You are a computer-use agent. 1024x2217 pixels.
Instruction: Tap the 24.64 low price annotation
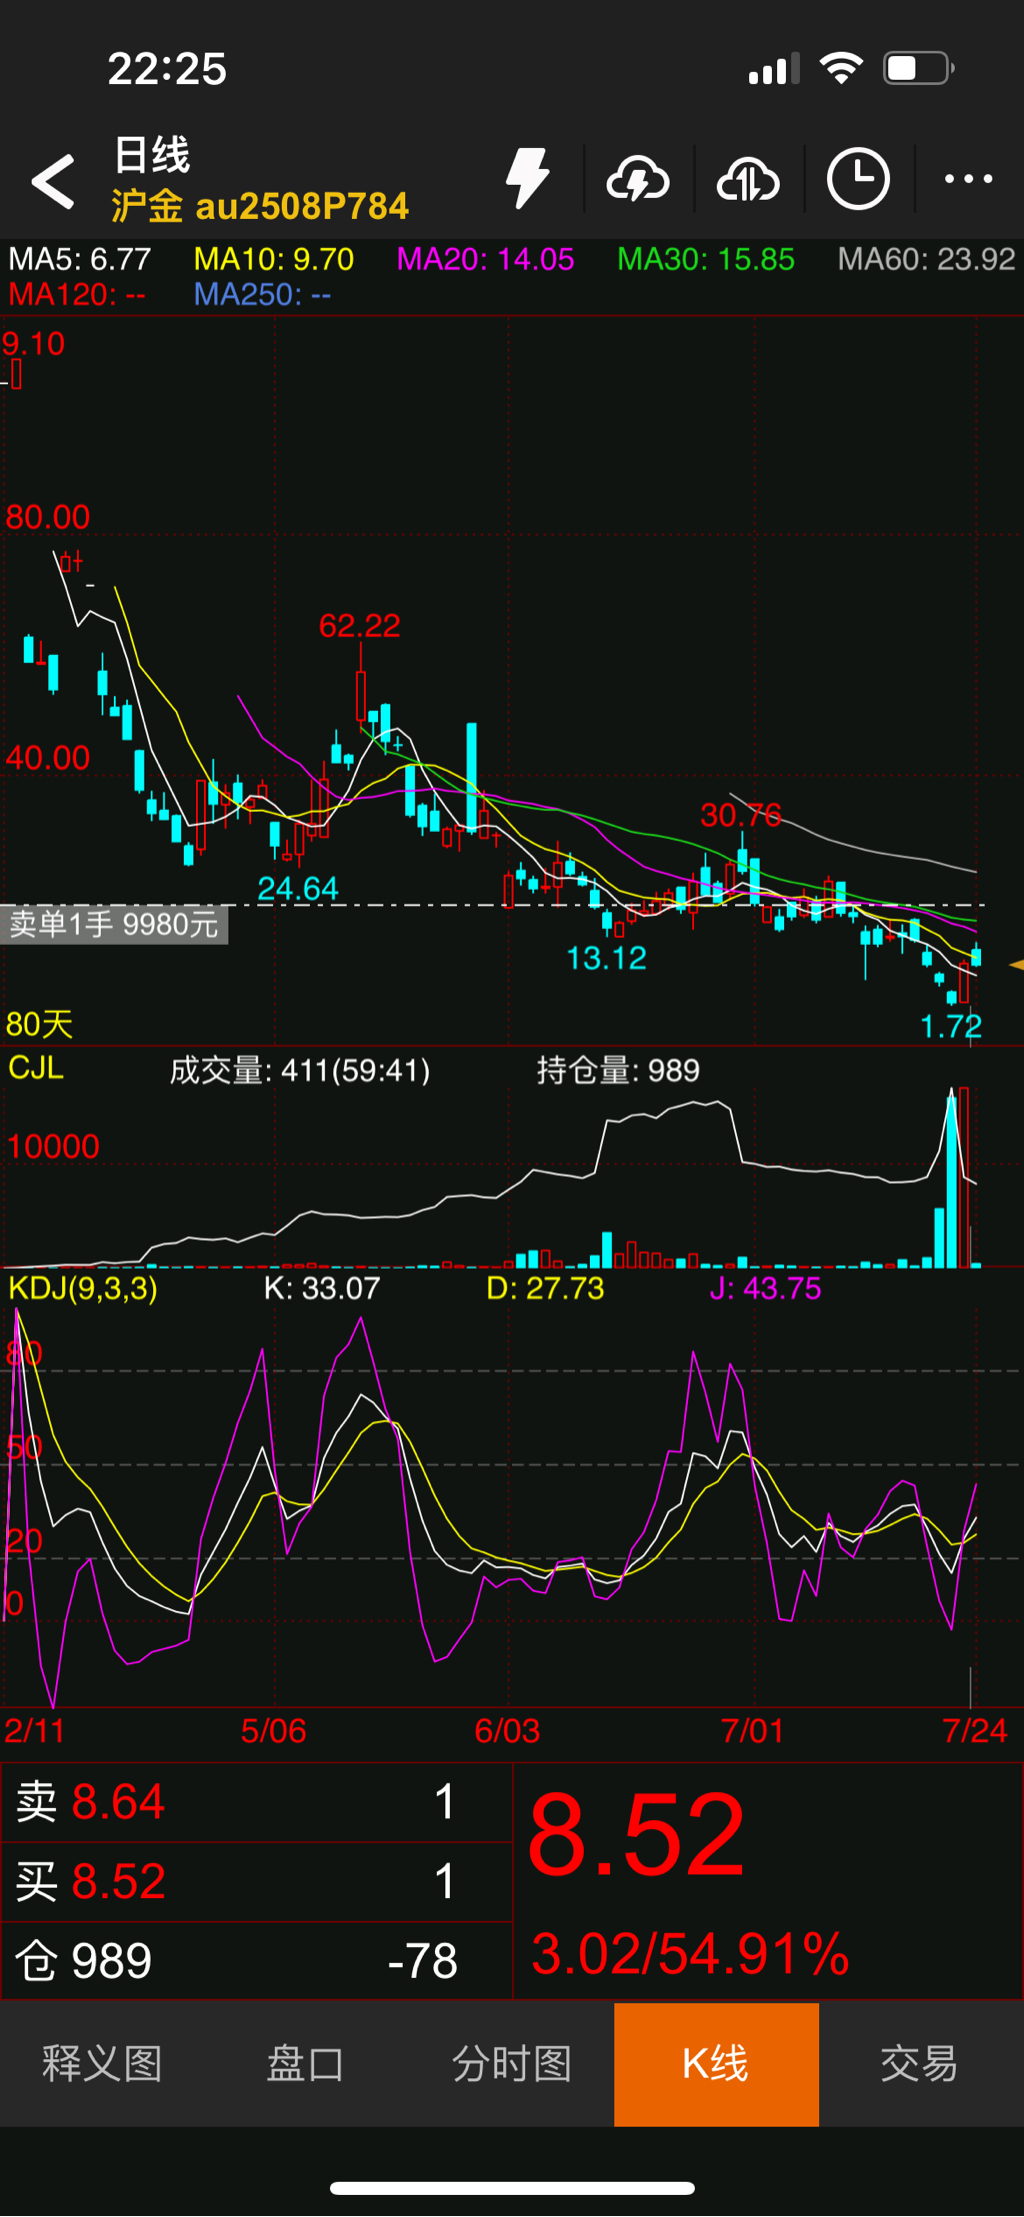pyautogui.click(x=298, y=888)
